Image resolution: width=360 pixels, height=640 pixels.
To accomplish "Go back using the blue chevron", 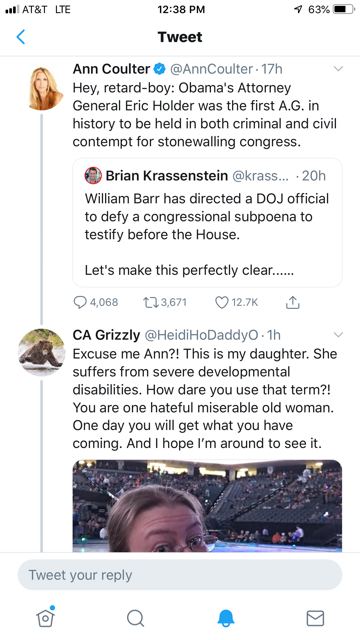I will pos(21,37).
